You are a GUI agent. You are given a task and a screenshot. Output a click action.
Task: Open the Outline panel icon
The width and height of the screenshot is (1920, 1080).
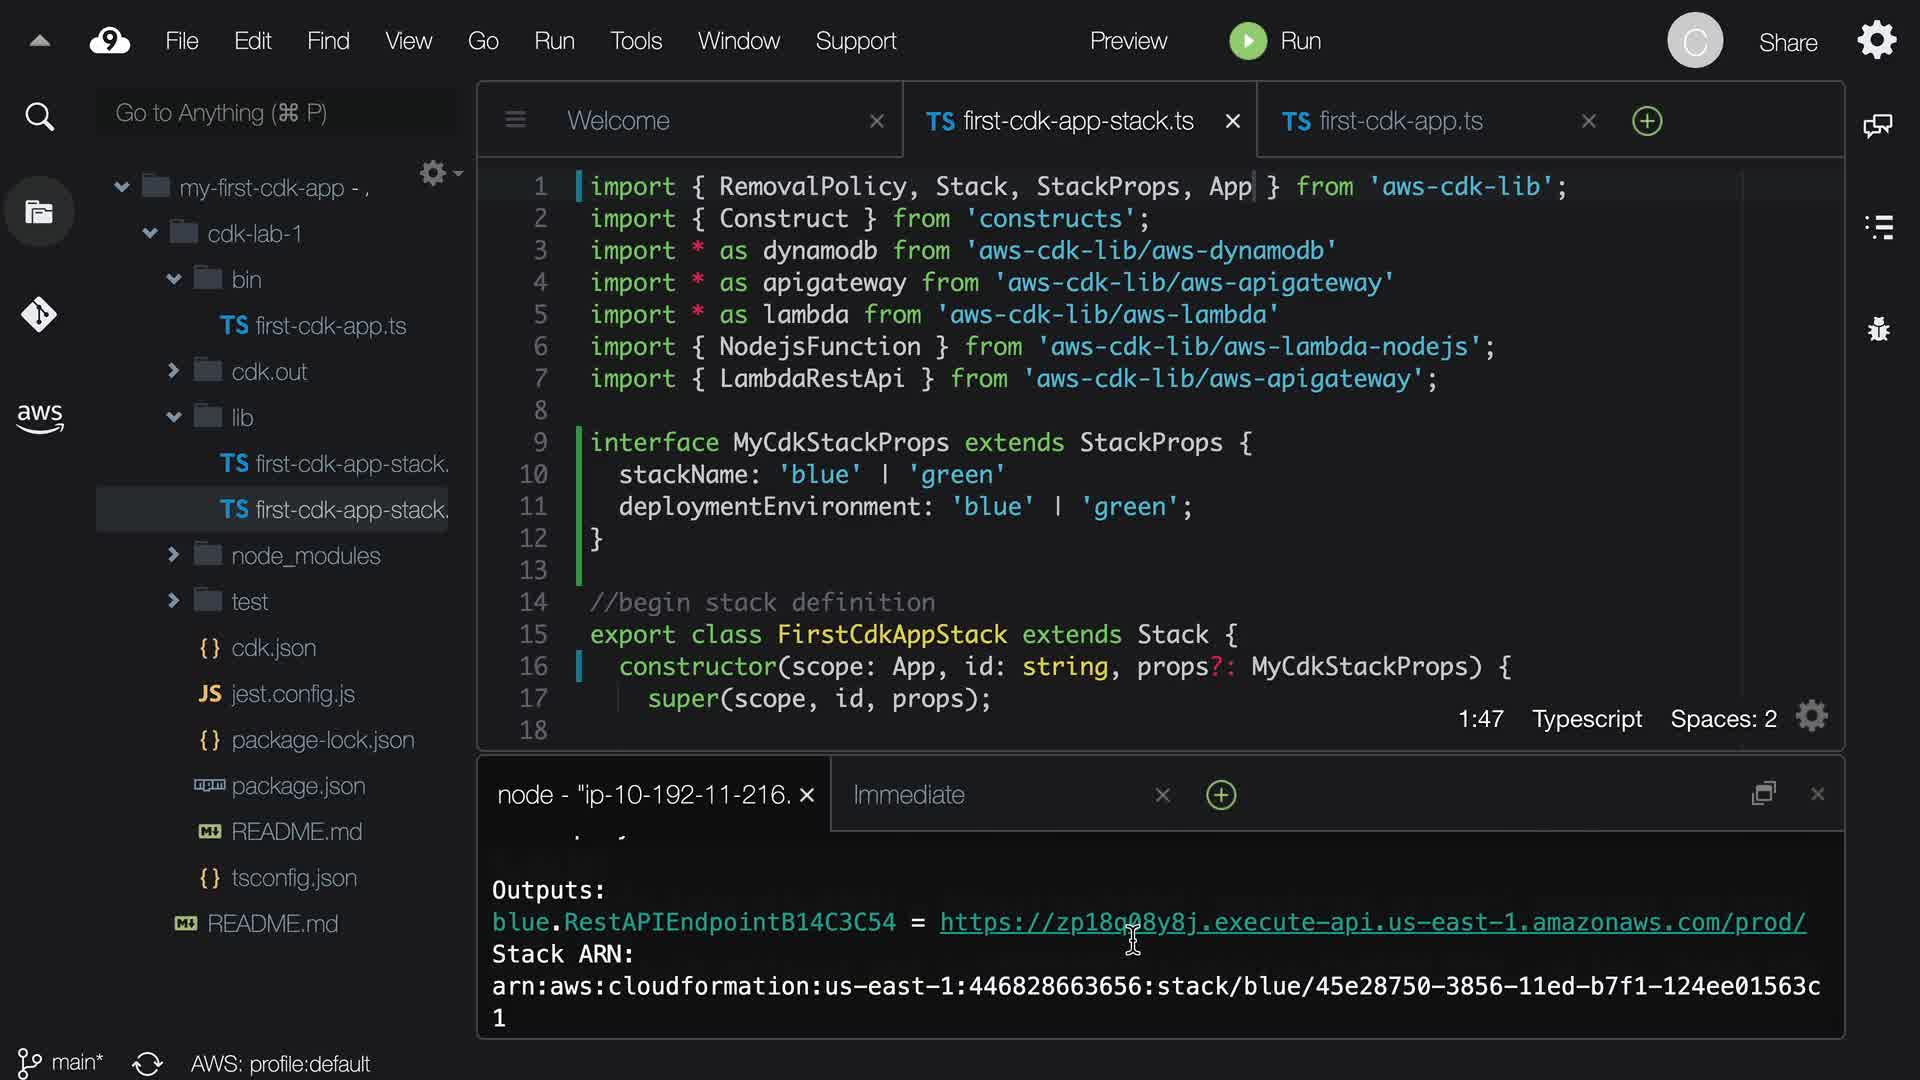pos(1878,227)
